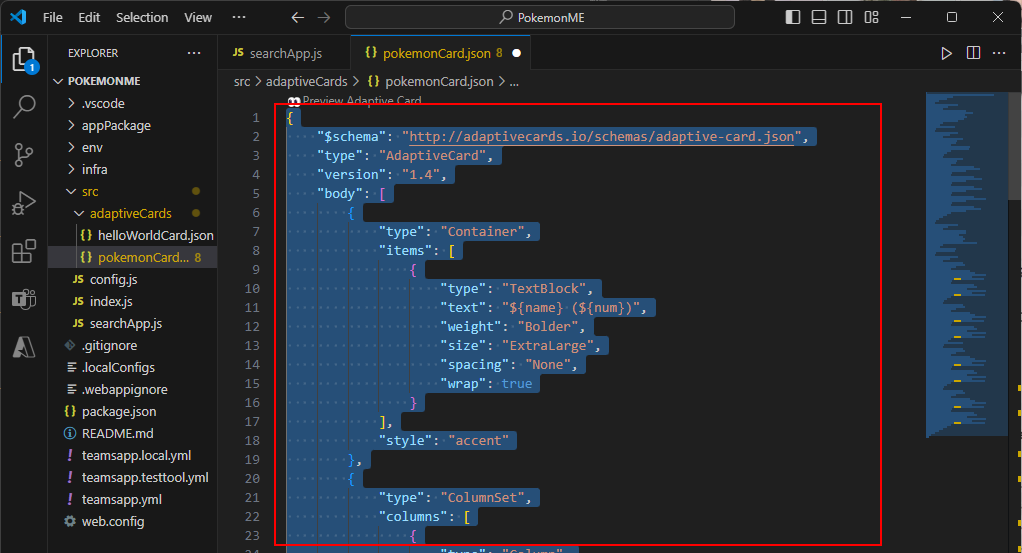
Task: Switch to the searchApp.js tab
Action: [285, 53]
